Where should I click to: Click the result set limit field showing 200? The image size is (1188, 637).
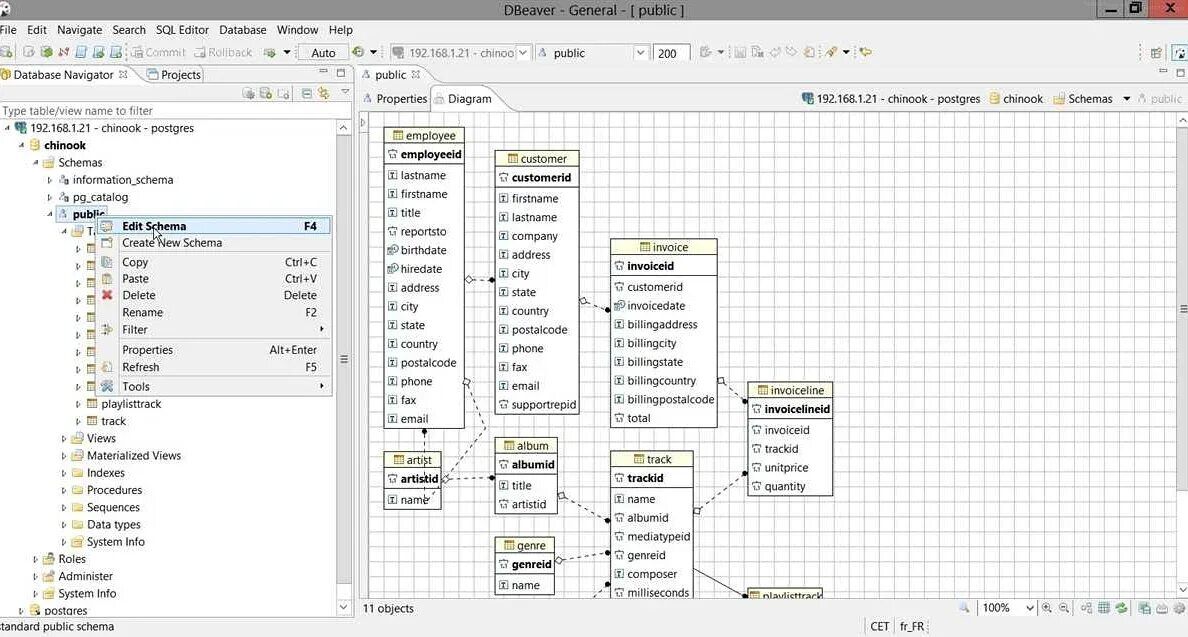671,53
